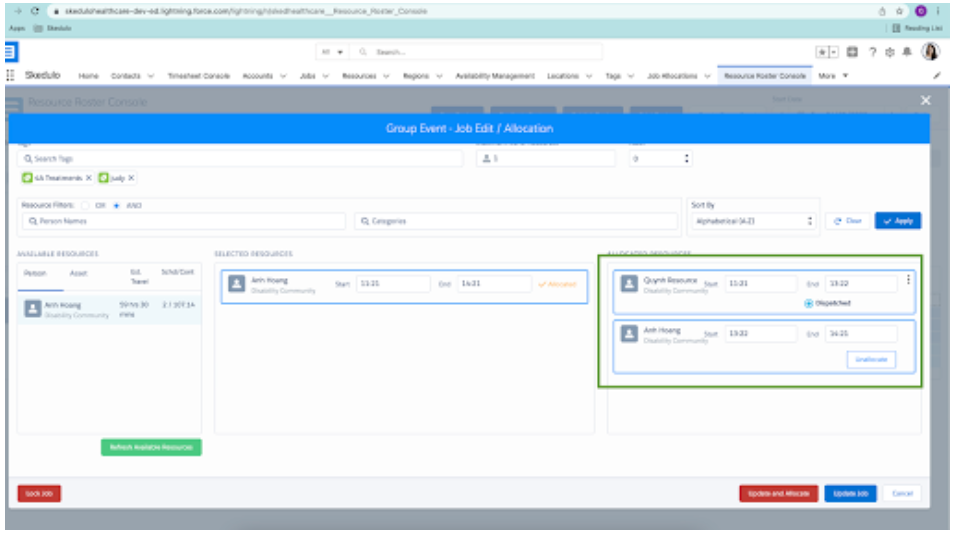Expand the Accounts nav dropdown chevron
The image size is (953, 533).
pos(283,76)
